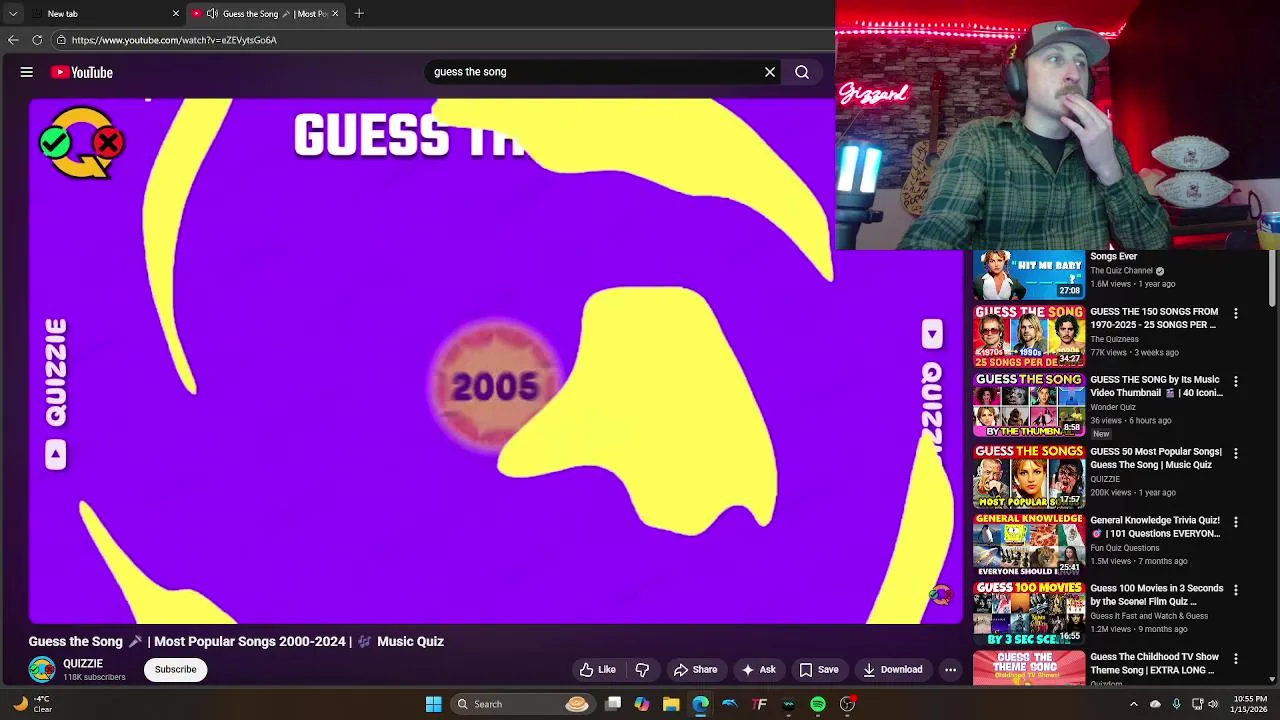This screenshot has width=1280, height=720.
Task: Open the Windows Start menu
Action: tap(433, 704)
